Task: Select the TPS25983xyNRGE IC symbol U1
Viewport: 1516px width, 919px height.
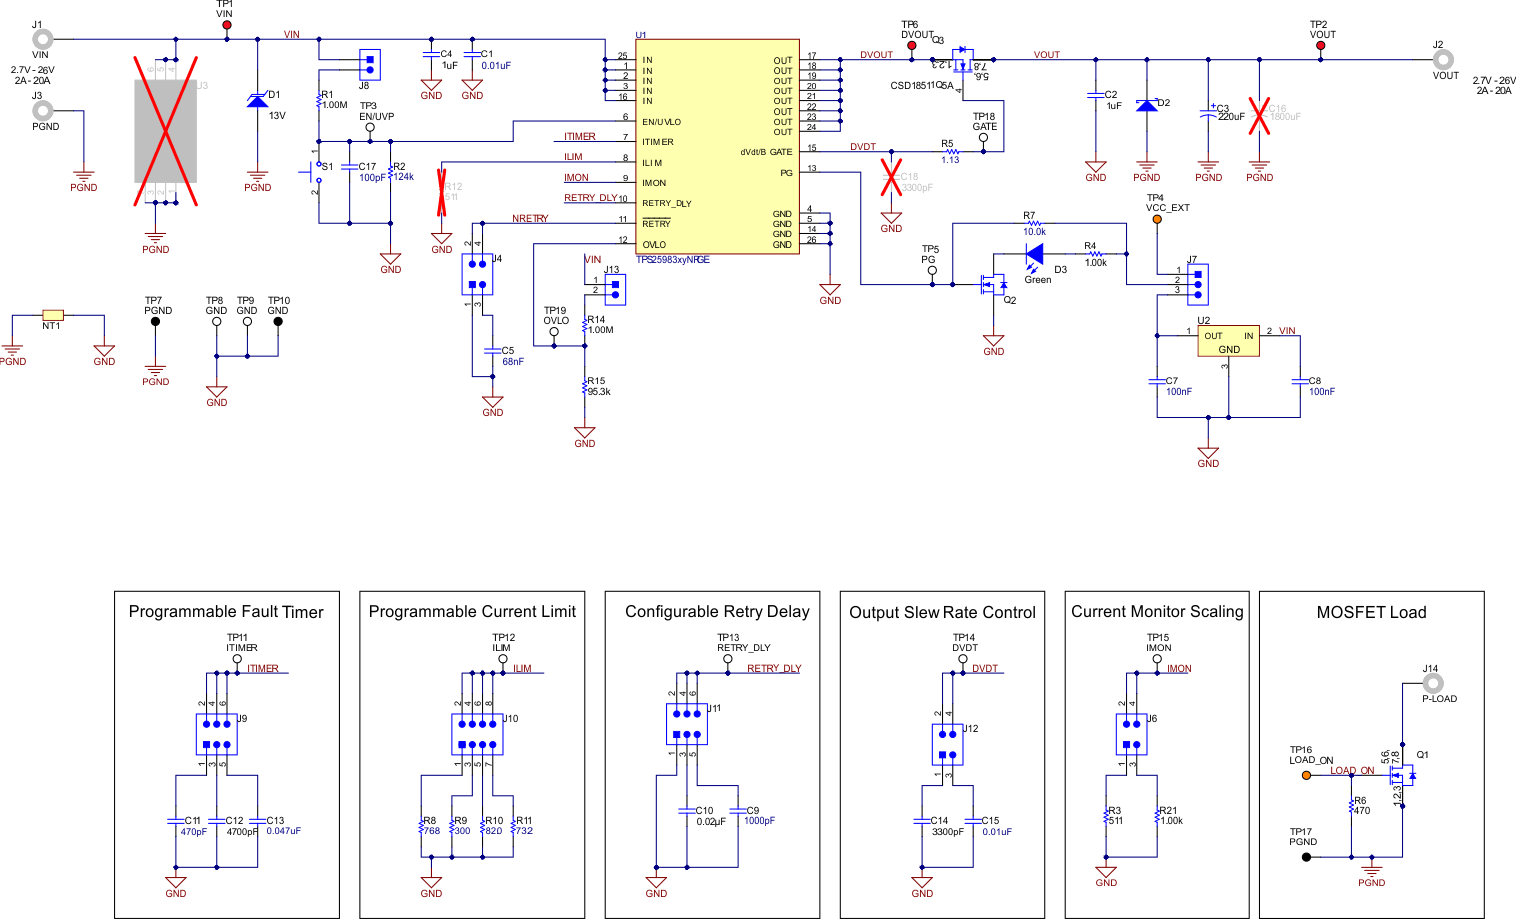Action: click(716, 145)
